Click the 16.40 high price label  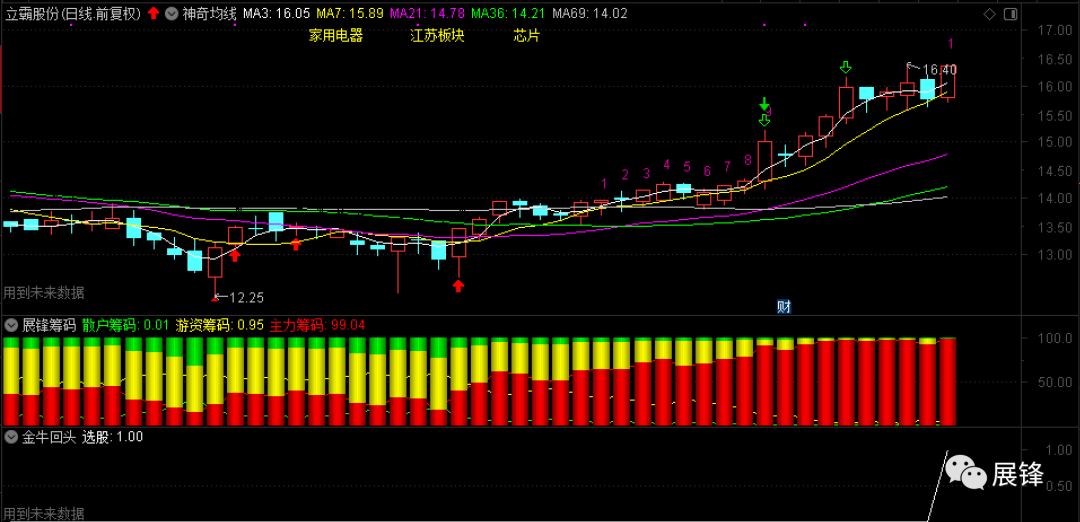(x=939, y=69)
